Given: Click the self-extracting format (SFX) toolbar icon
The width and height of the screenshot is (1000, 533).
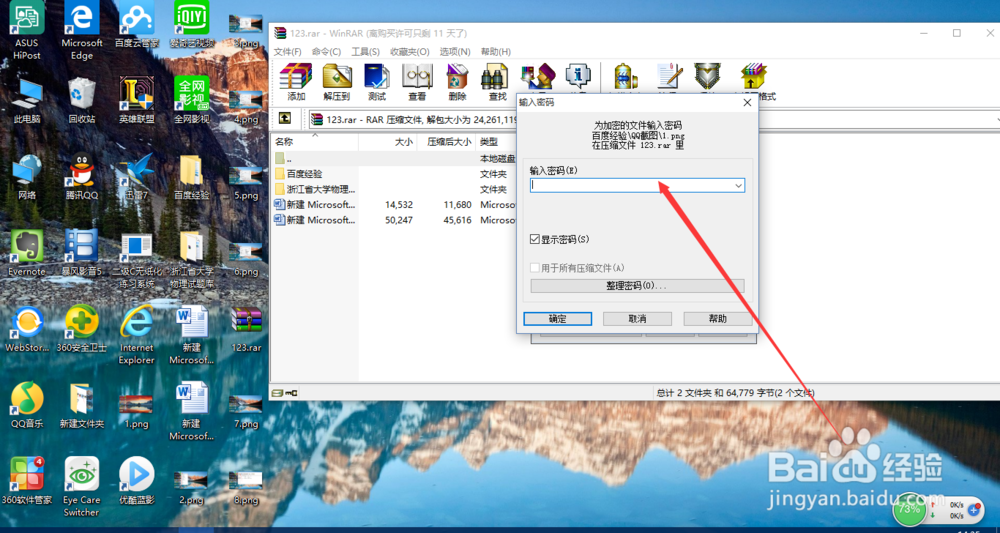Looking at the screenshot, I should (x=754, y=76).
